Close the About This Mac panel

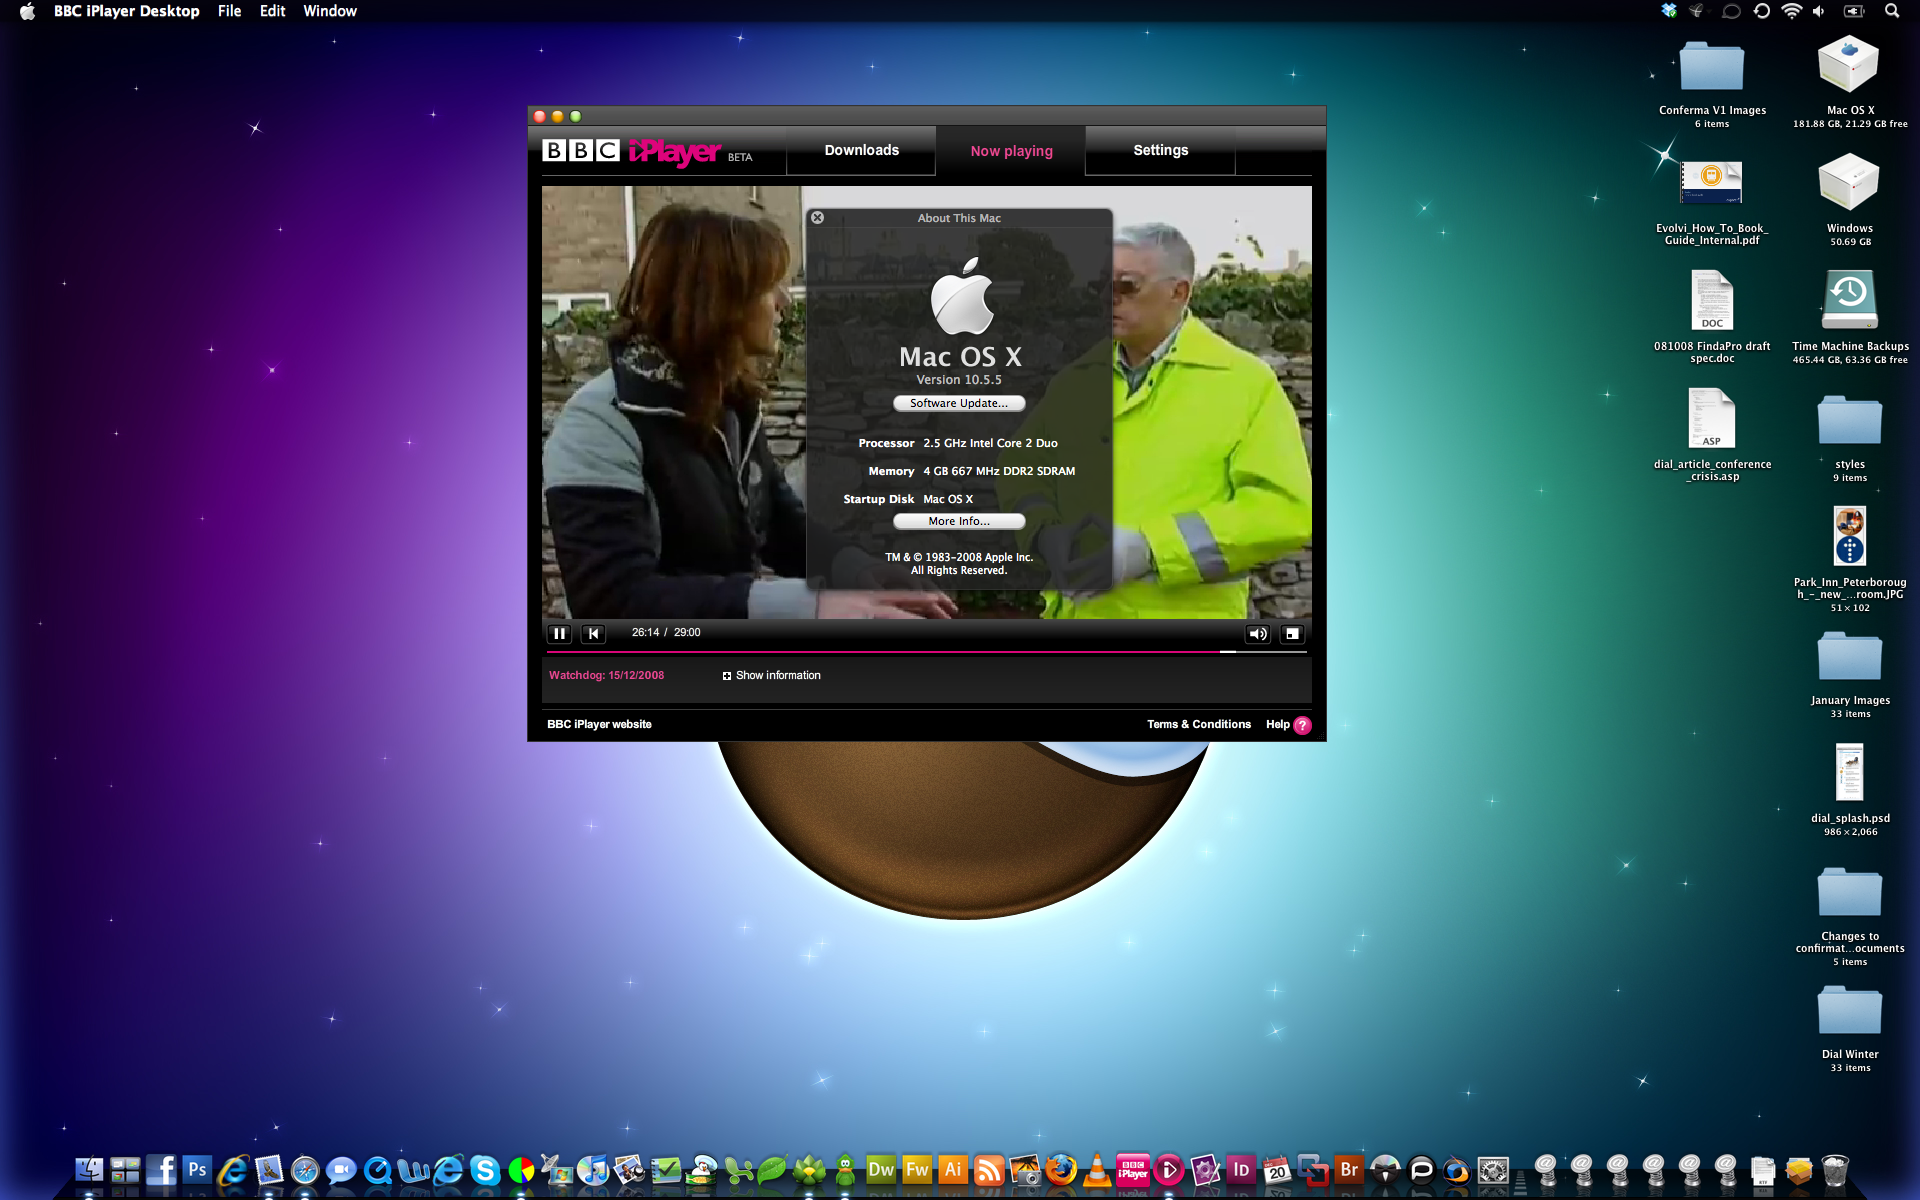coord(817,217)
